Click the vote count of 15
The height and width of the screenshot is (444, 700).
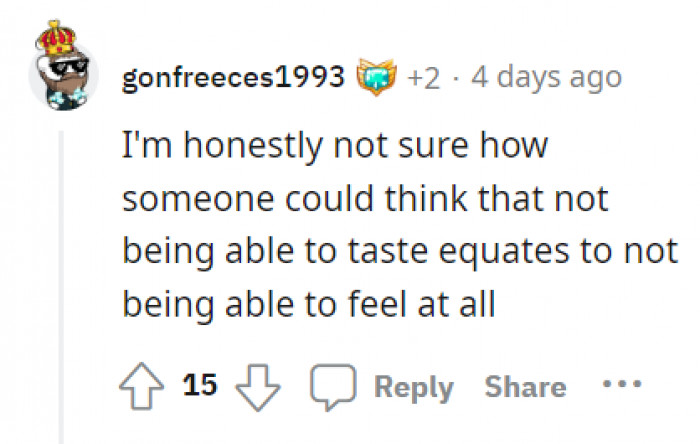click(201, 385)
